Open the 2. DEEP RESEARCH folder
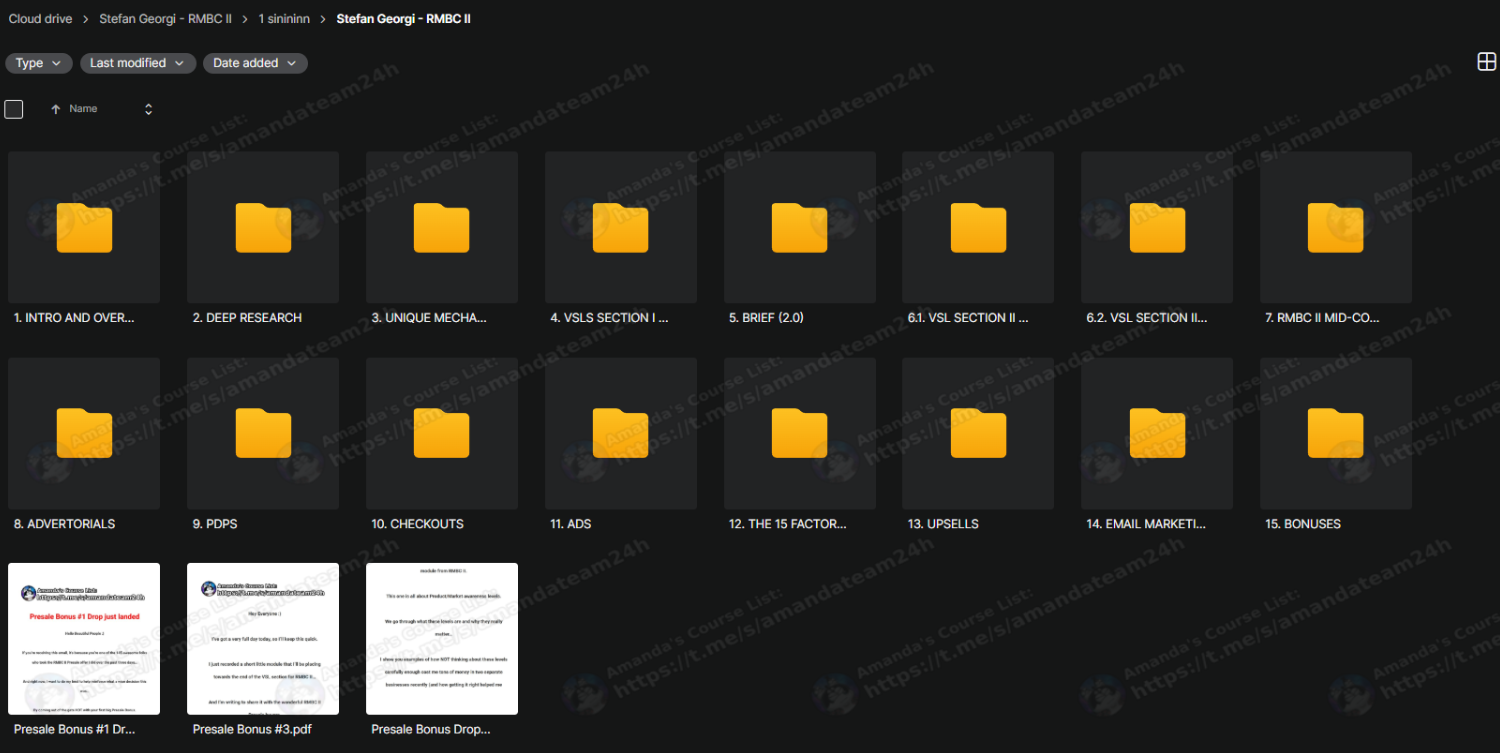Image resolution: width=1500 pixels, height=753 pixels. 263,228
